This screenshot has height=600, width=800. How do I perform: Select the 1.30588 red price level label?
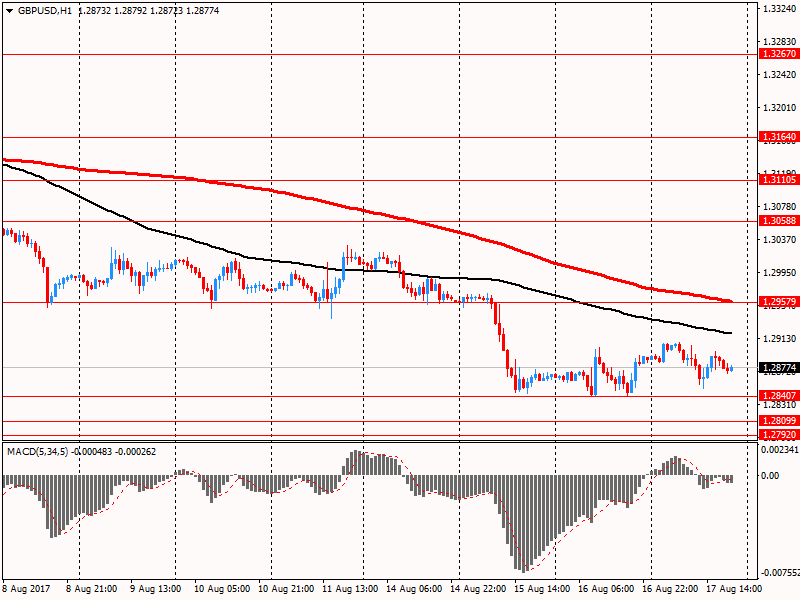779,221
